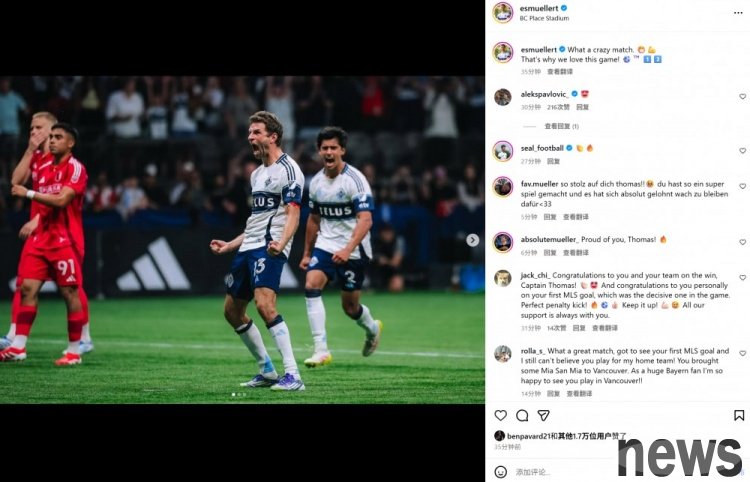Open emoji picker in comment box

(x=500, y=472)
